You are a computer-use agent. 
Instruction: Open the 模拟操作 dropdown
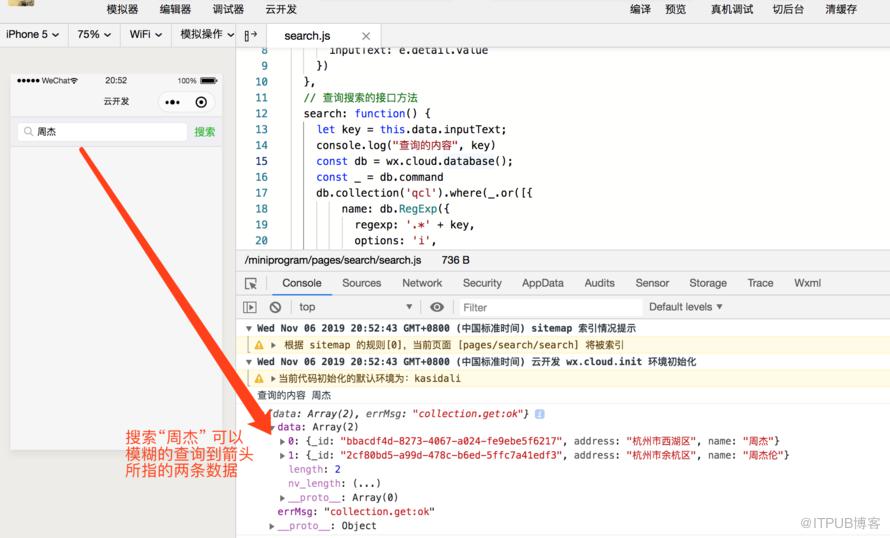(207, 34)
